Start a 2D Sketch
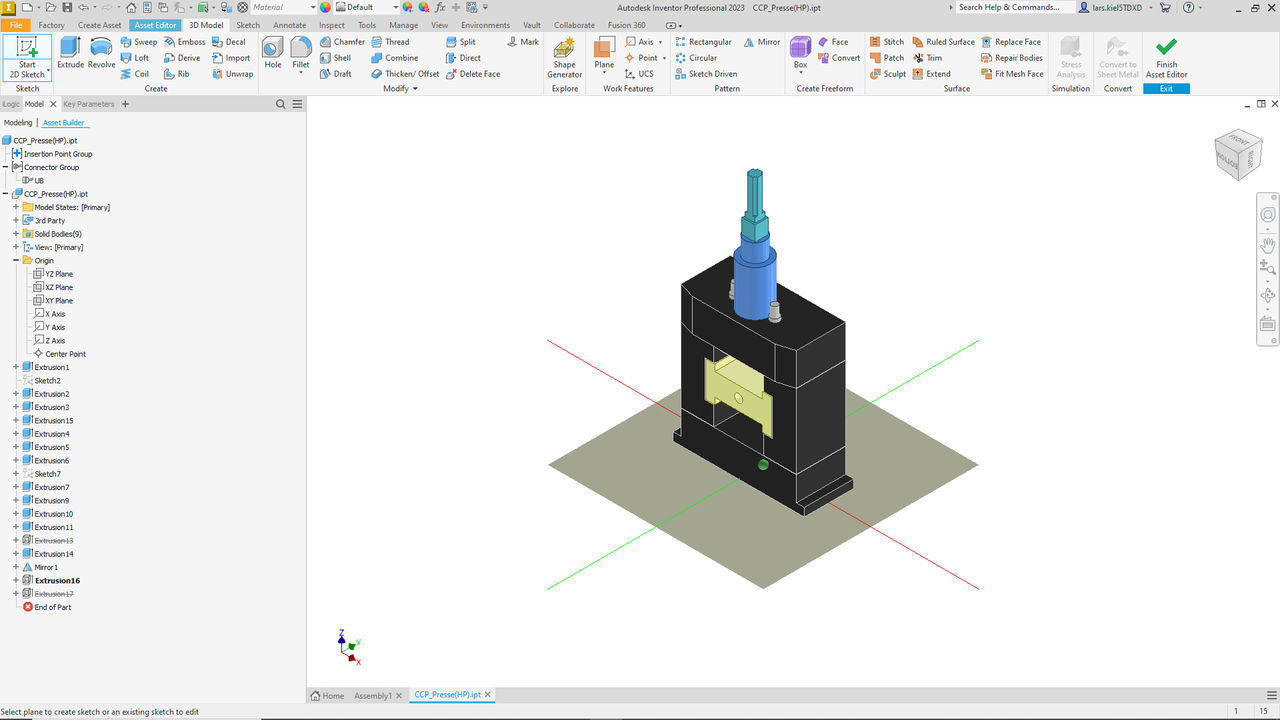The image size is (1280, 720). pos(27,57)
